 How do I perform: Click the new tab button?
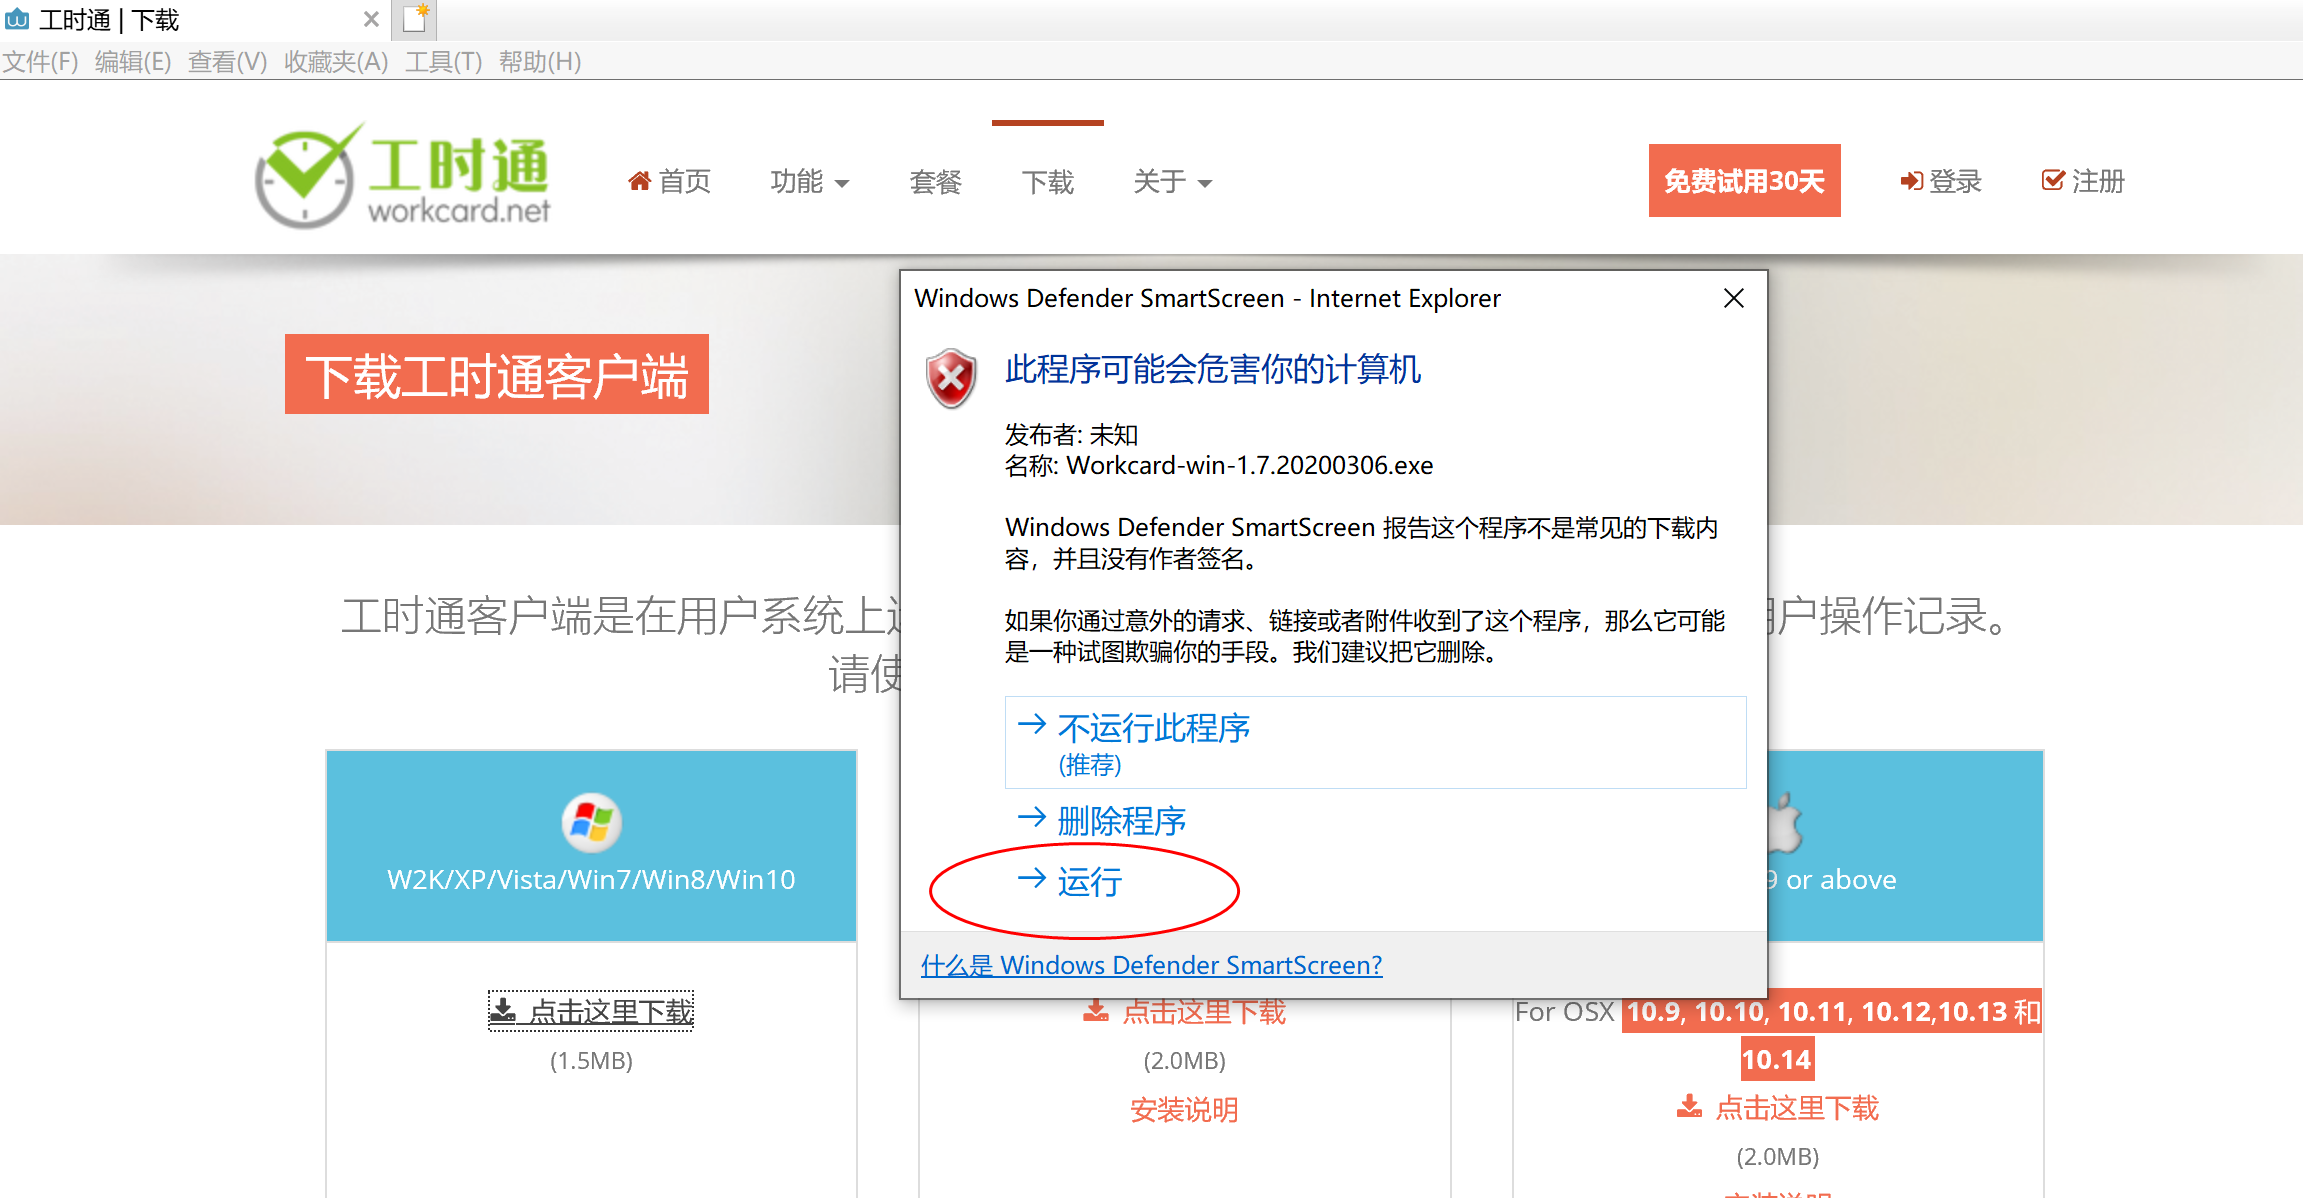416,19
